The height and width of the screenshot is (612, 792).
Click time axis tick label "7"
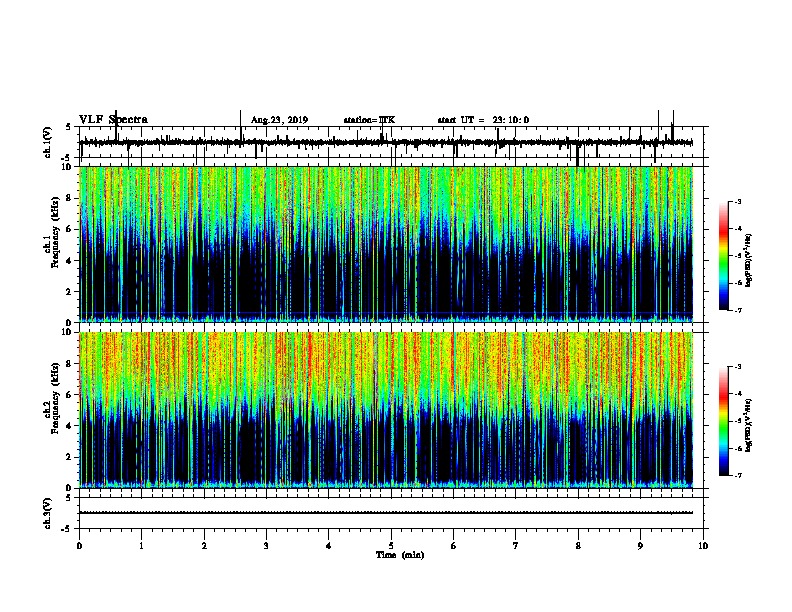pos(516,546)
